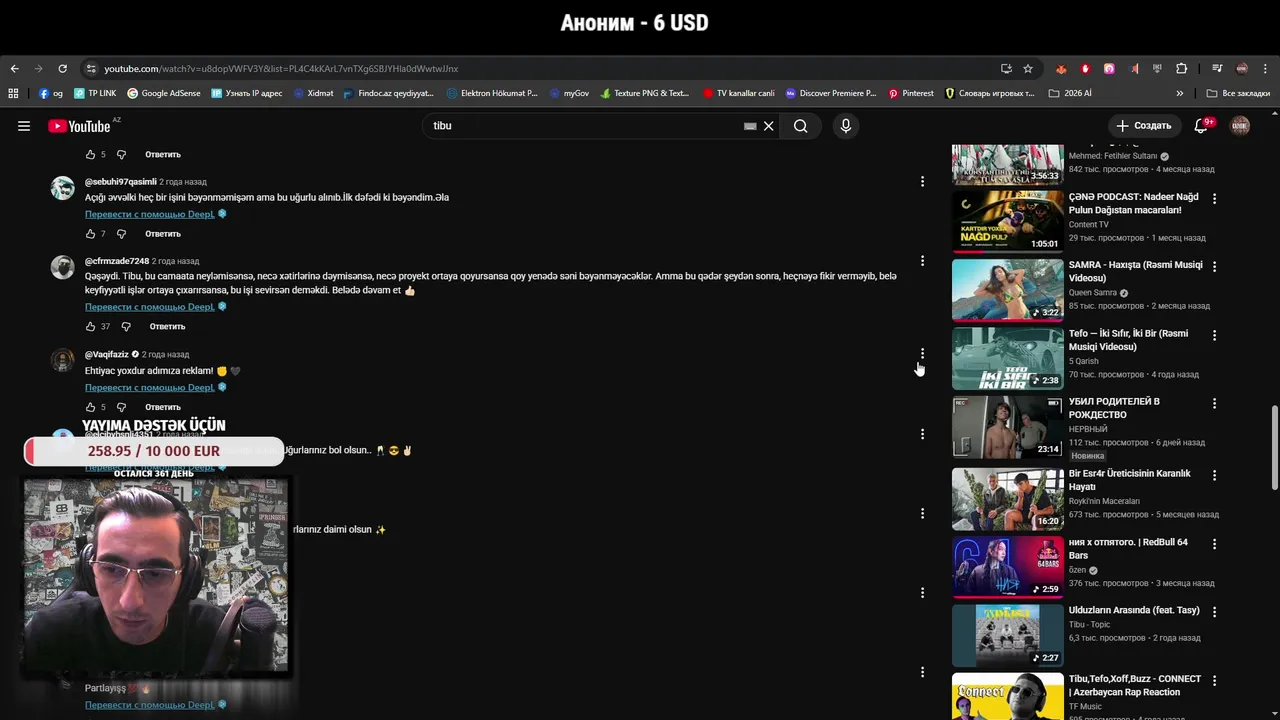Open menu for УБИЛ РОДИТЕЛЕЙ video
Screen dimensions: 1280x720
click(1215, 403)
